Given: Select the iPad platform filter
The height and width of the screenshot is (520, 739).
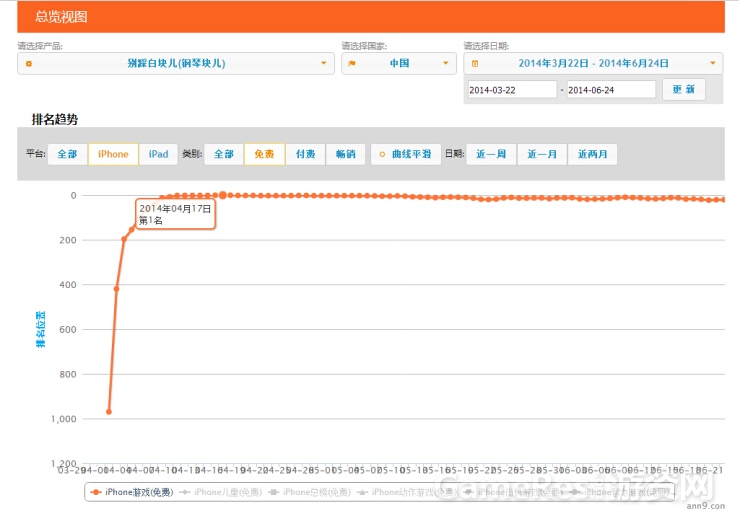Looking at the screenshot, I should coord(158,154).
